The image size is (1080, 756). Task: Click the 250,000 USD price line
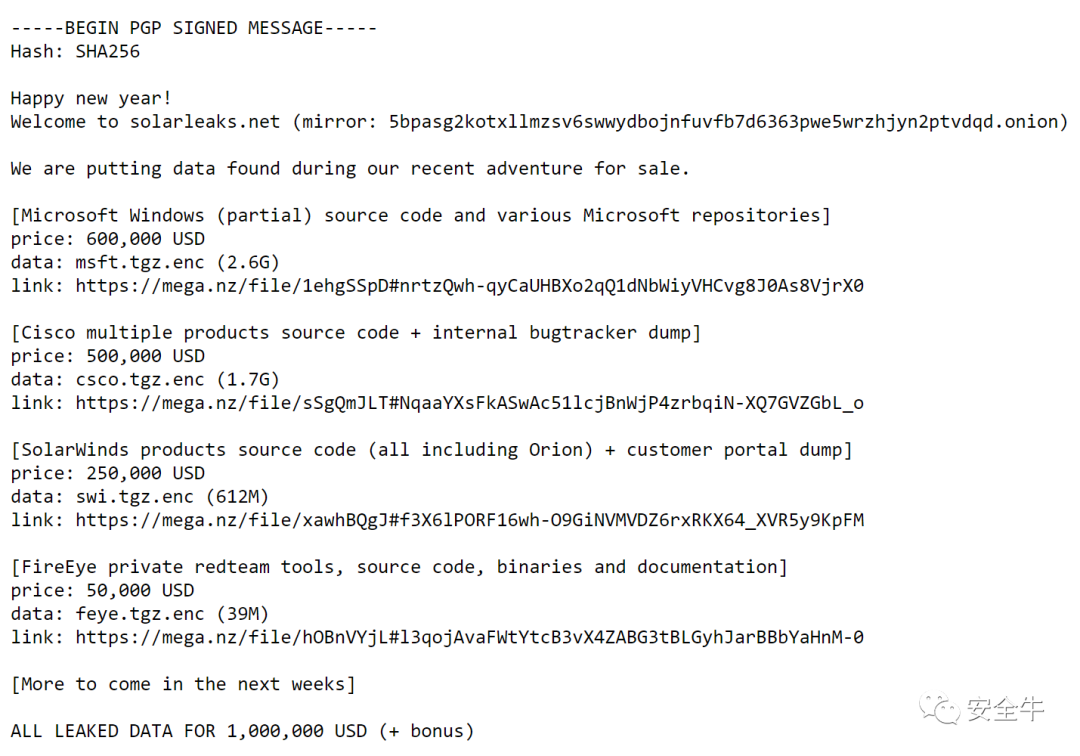(107, 473)
